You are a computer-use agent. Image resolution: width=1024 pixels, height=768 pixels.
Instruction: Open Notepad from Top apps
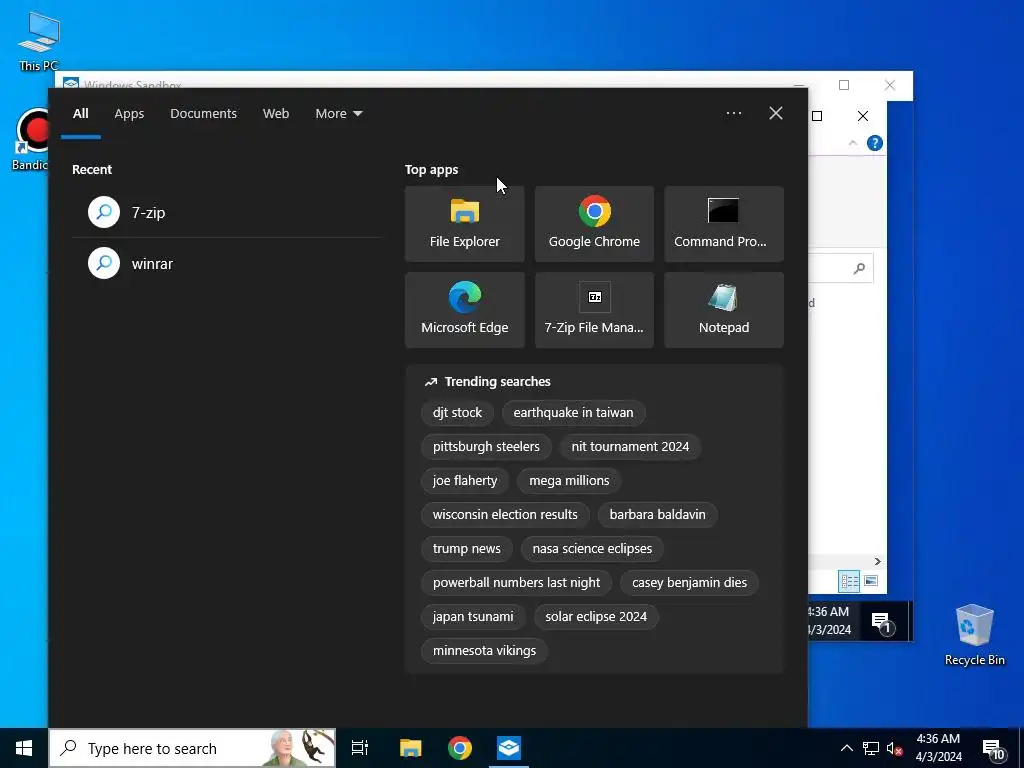tap(724, 310)
